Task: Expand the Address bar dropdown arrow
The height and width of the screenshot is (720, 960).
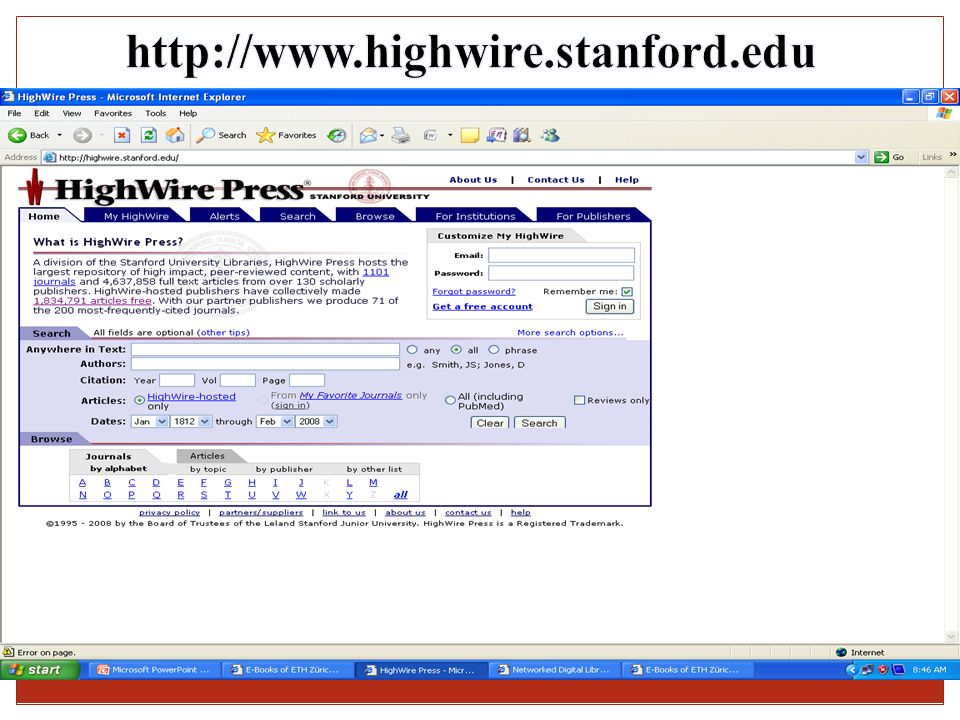Action: point(861,157)
